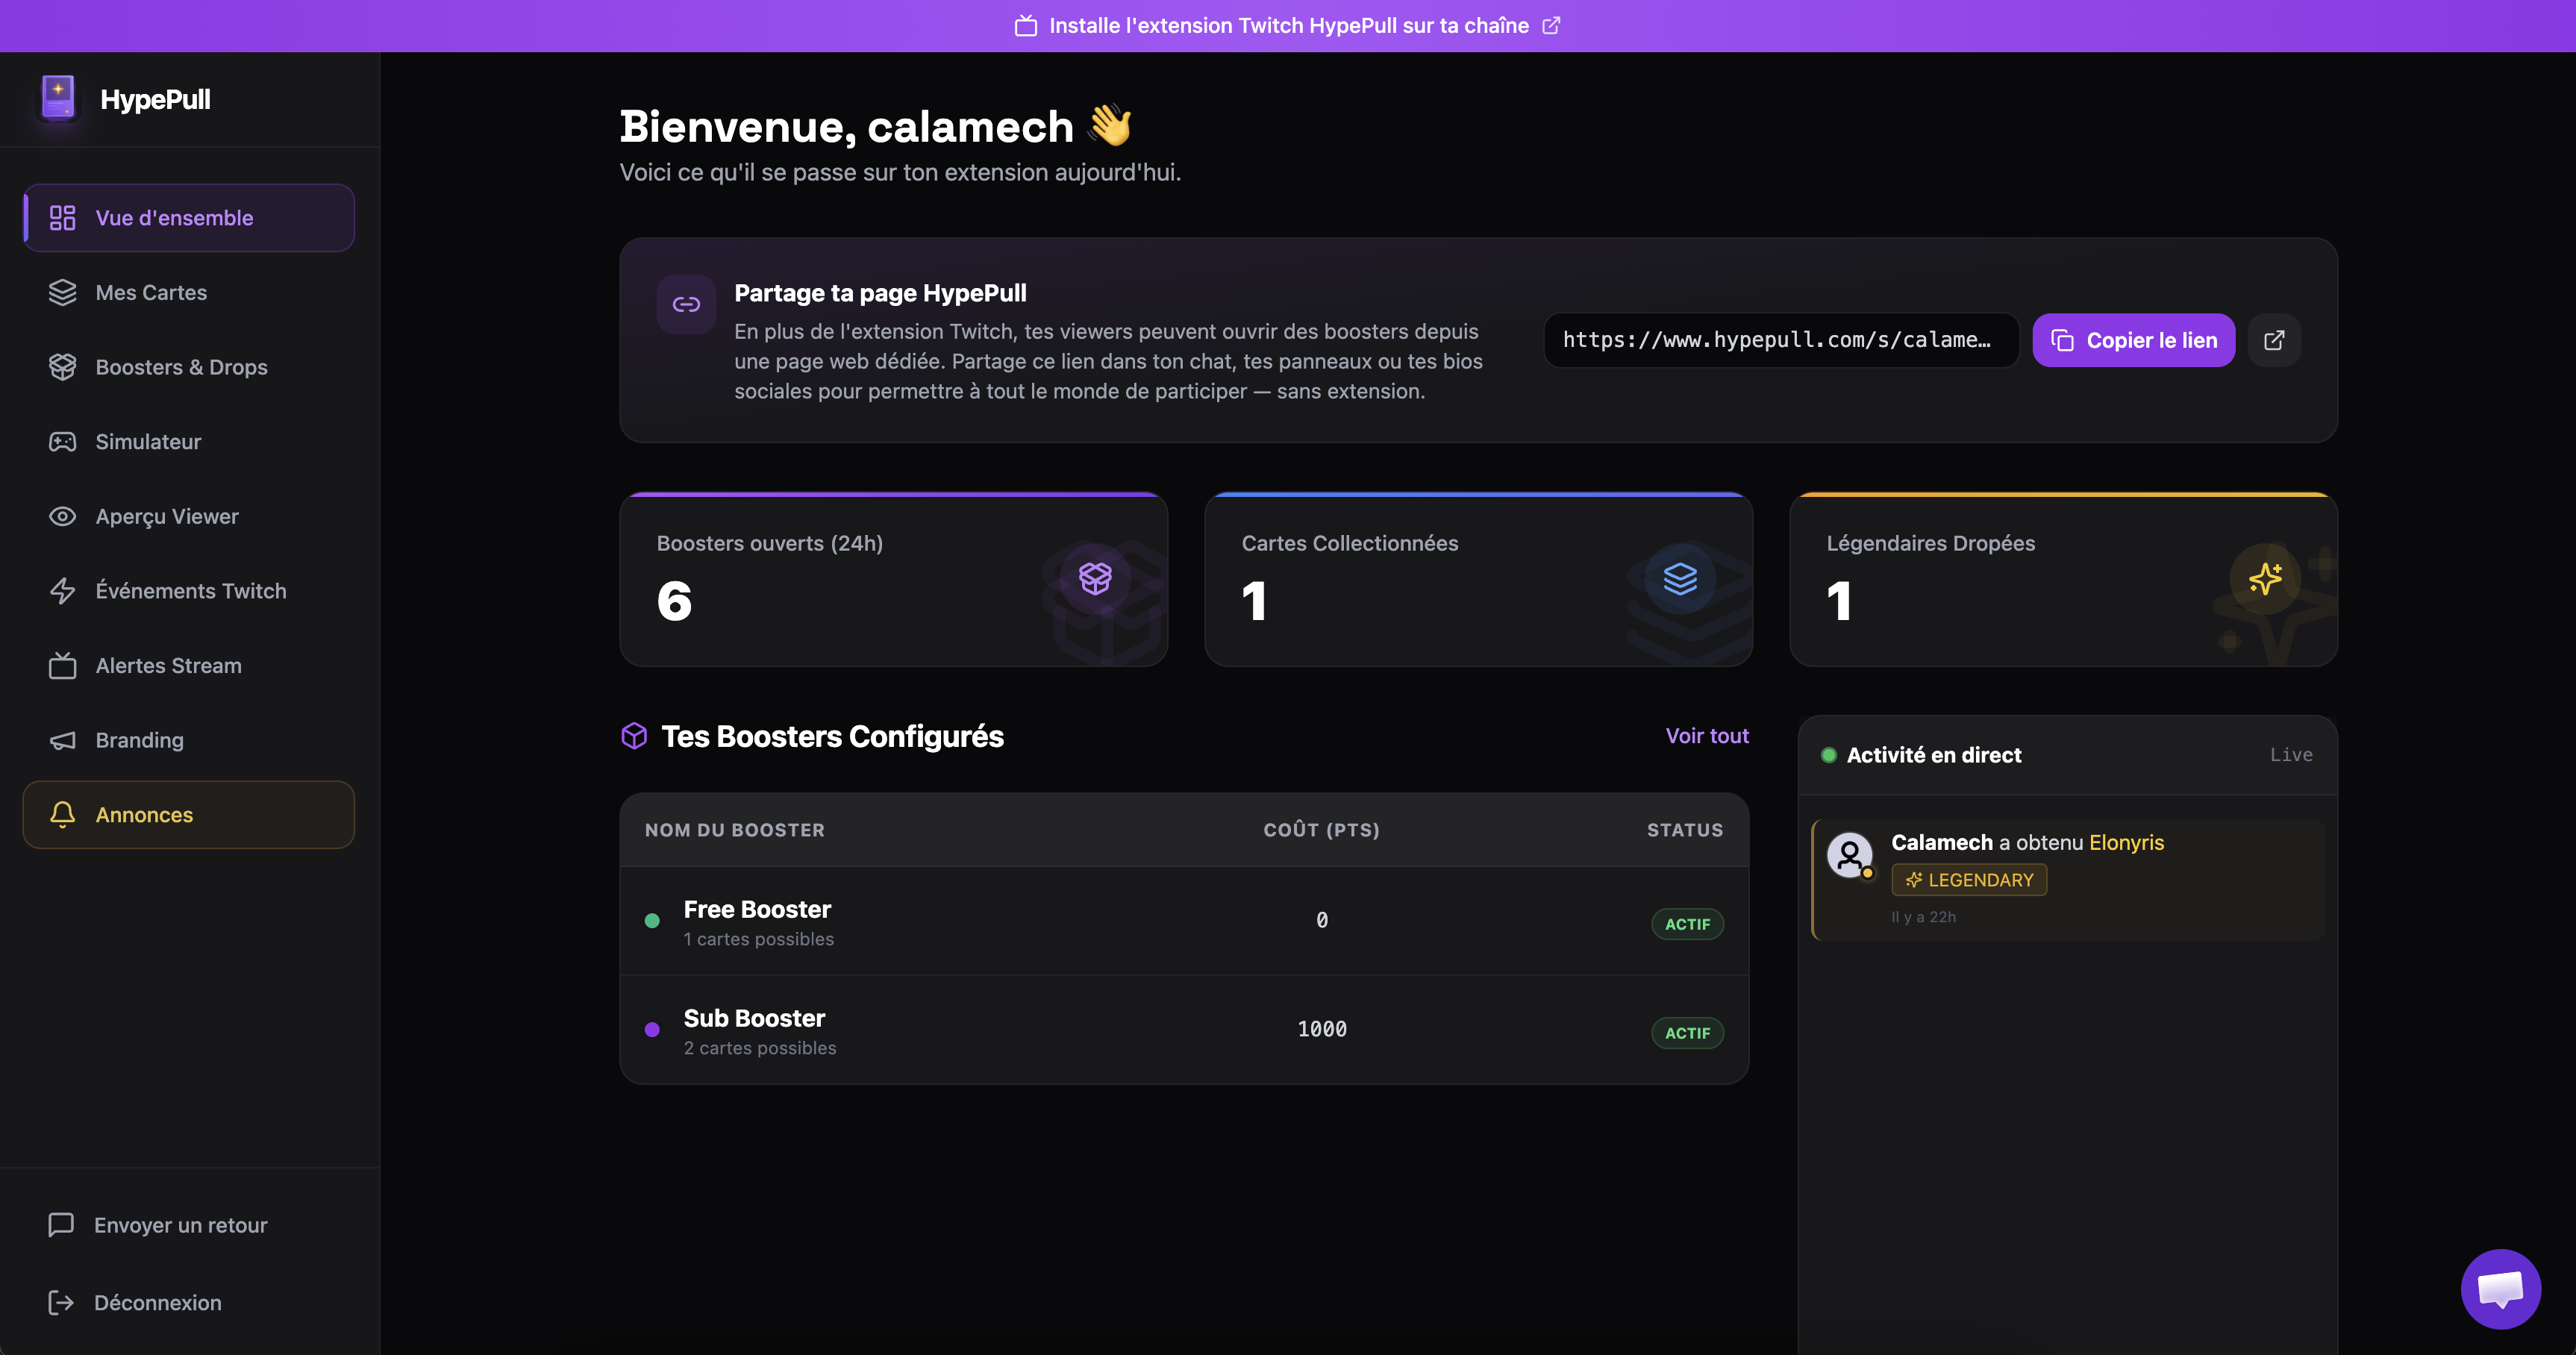2576x1355 pixels.
Task: Click the purple dot beside Sub Booster
Action: 652,1030
